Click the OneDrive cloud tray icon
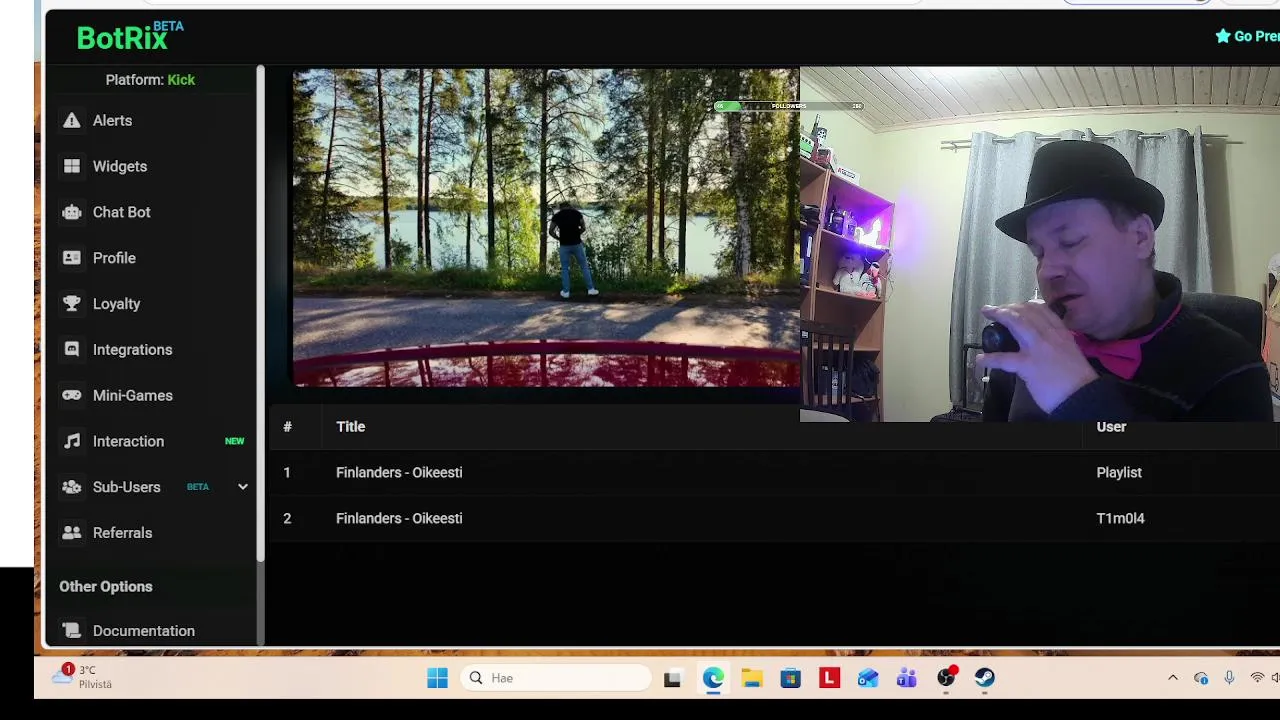1280x720 pixels. click(1201, 678)
